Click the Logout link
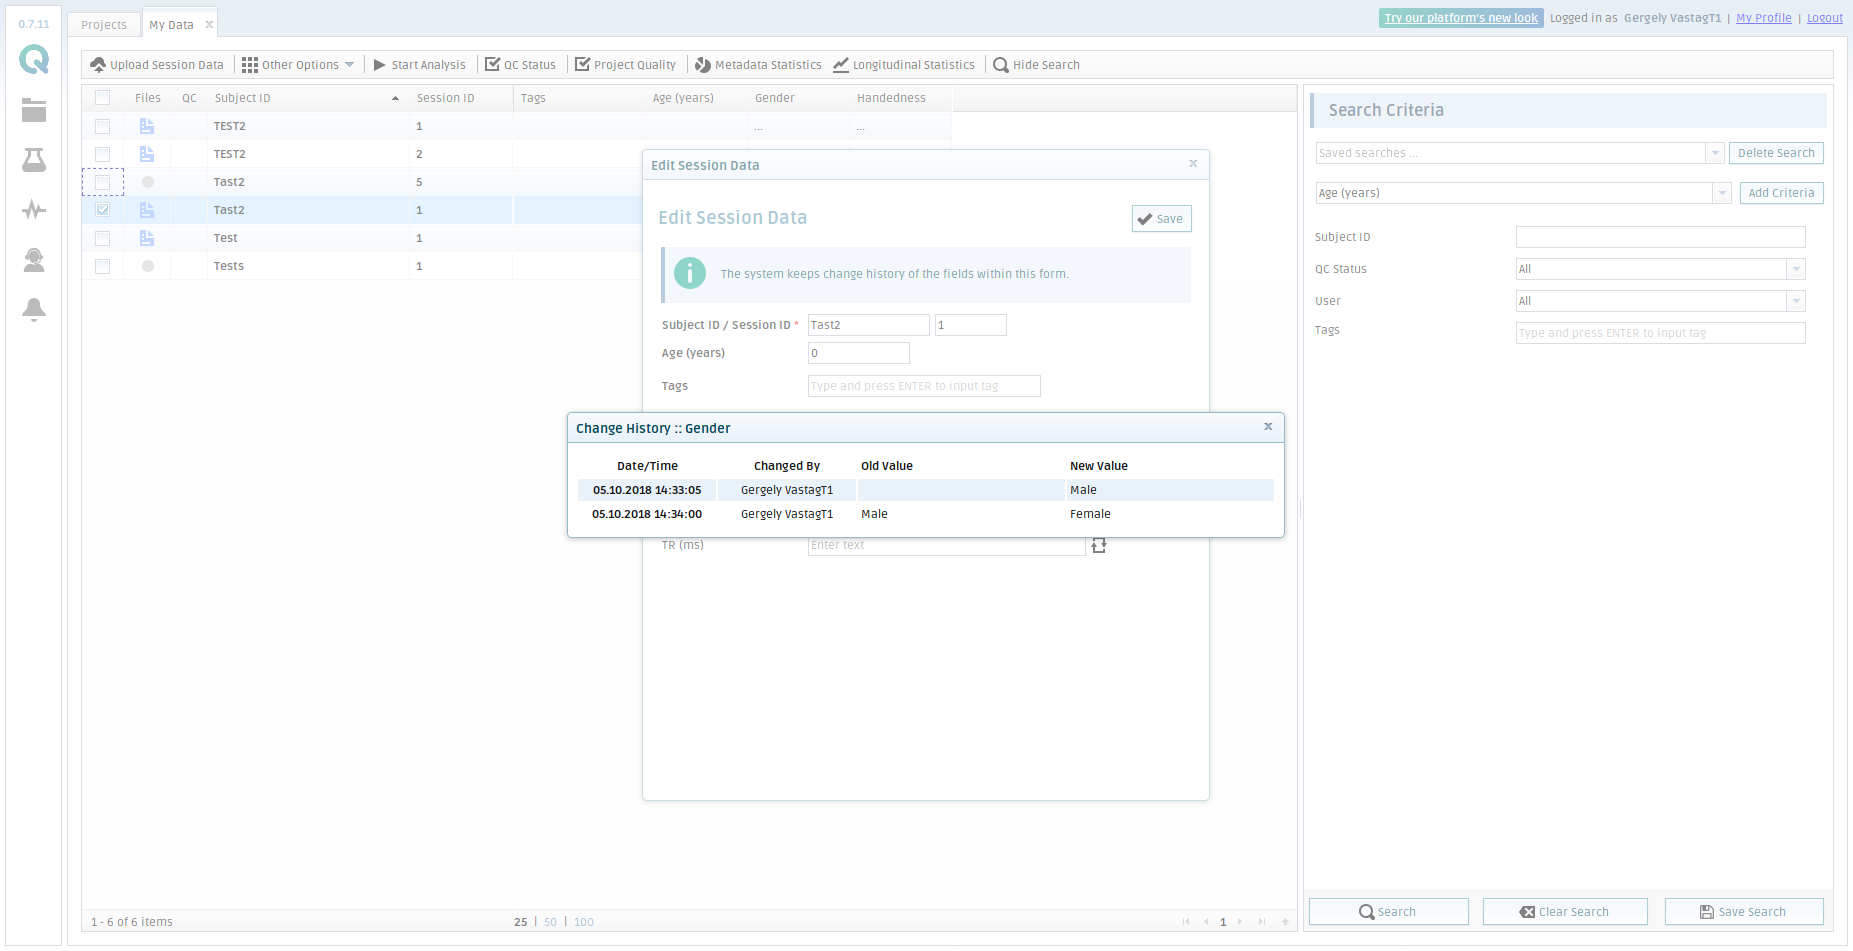The height and width of the screenshot is (951, 1853). (x=1824, y=18)
